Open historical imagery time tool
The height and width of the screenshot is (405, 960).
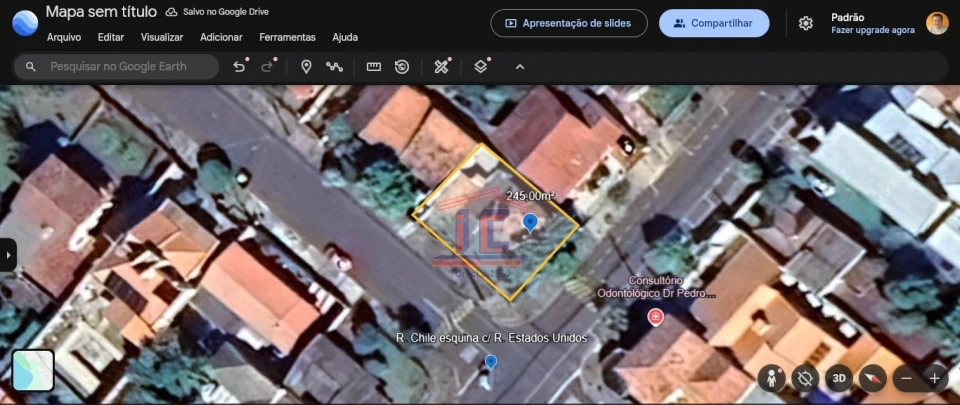point(402,67)
